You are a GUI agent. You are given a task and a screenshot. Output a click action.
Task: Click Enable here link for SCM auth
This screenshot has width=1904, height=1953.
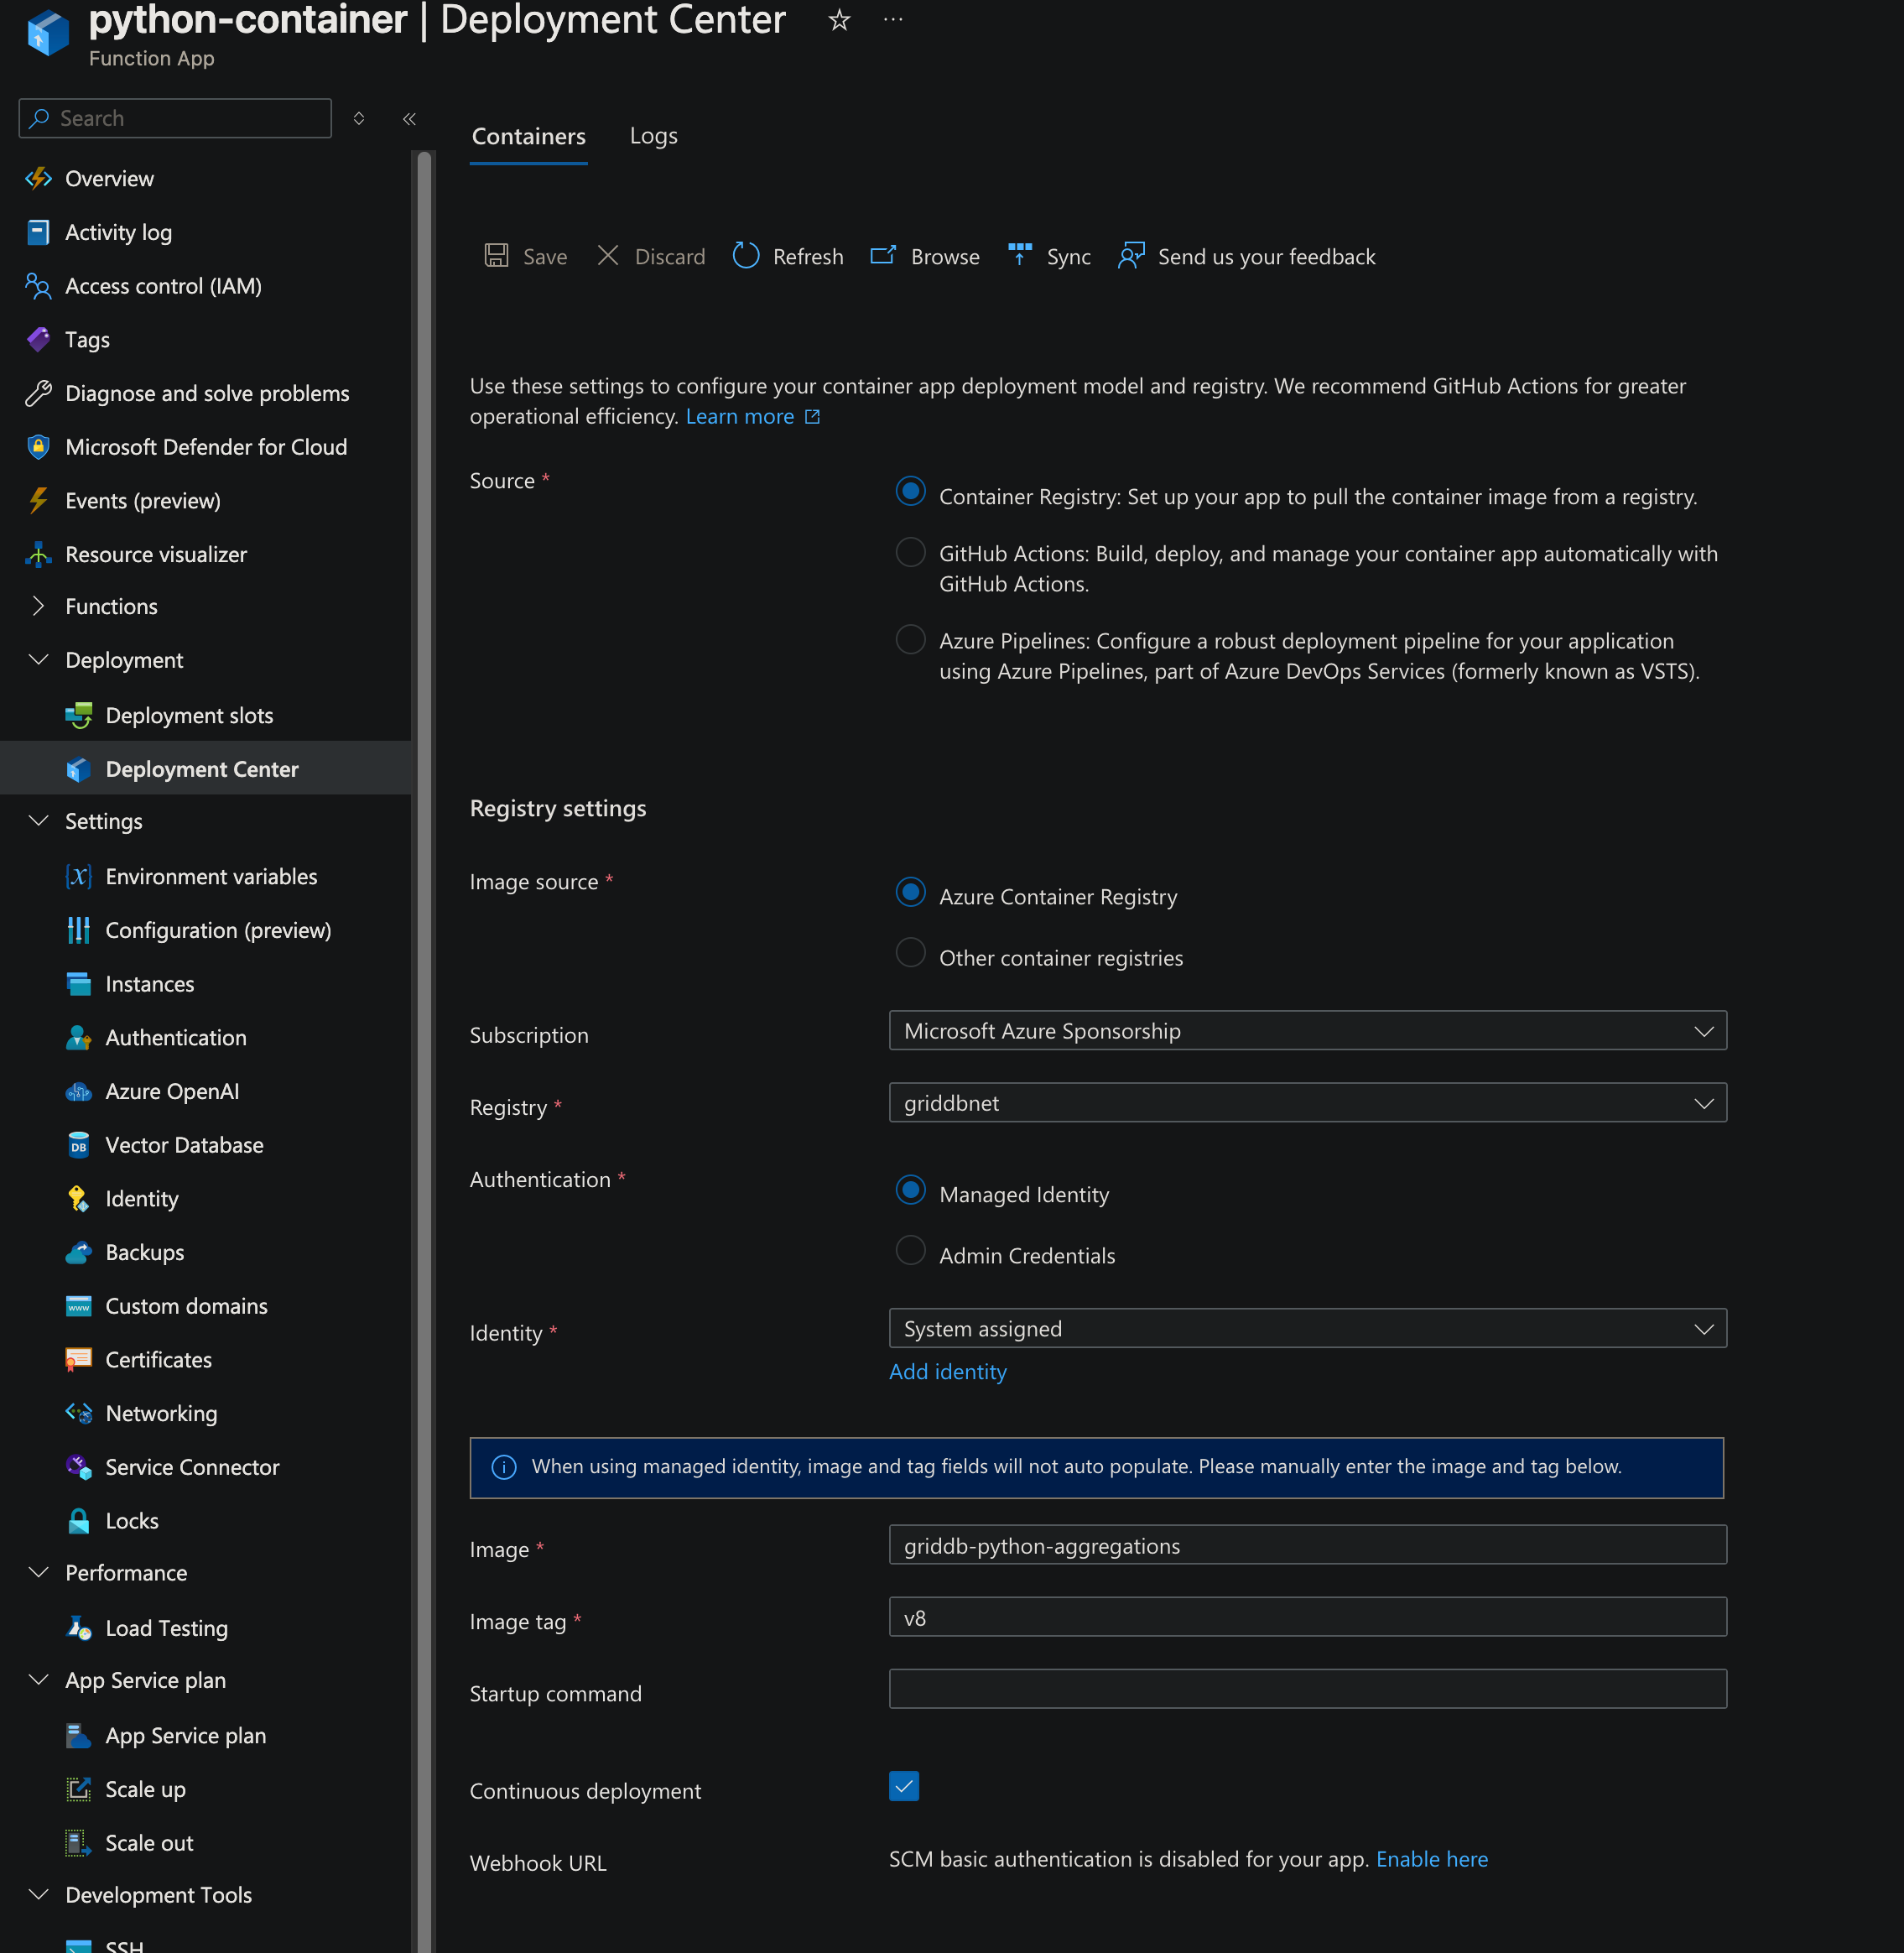(x=1431, y=1859)
